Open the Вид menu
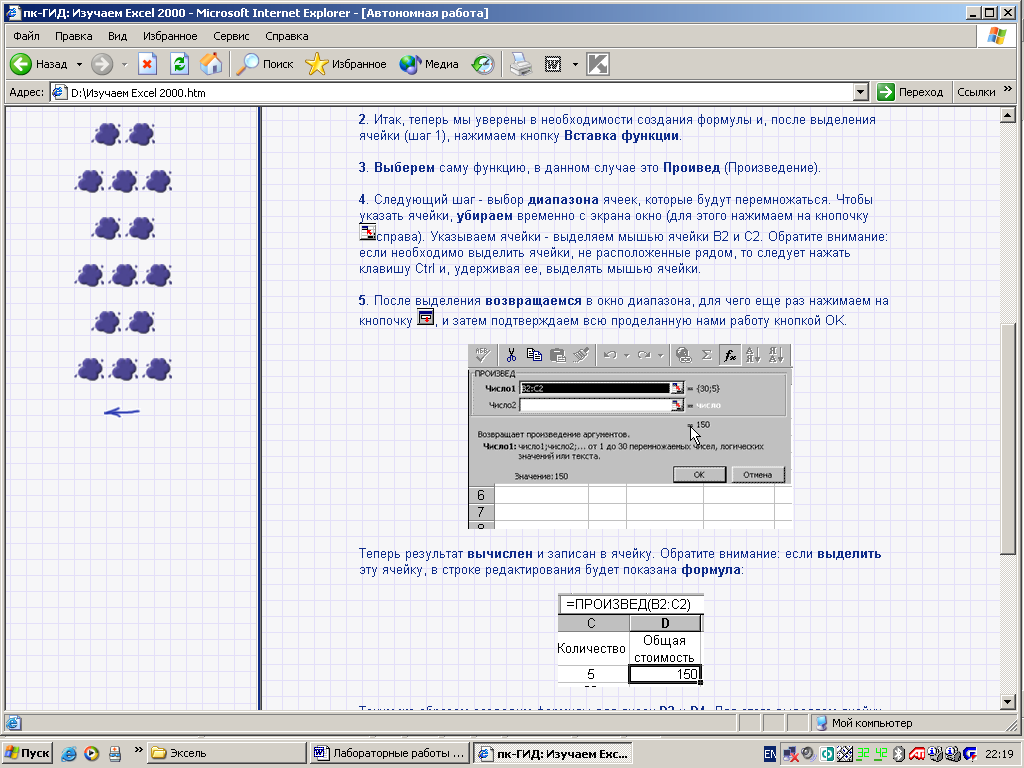The width and height of the screenshot is (1024, 768). (x=118, y=36)
